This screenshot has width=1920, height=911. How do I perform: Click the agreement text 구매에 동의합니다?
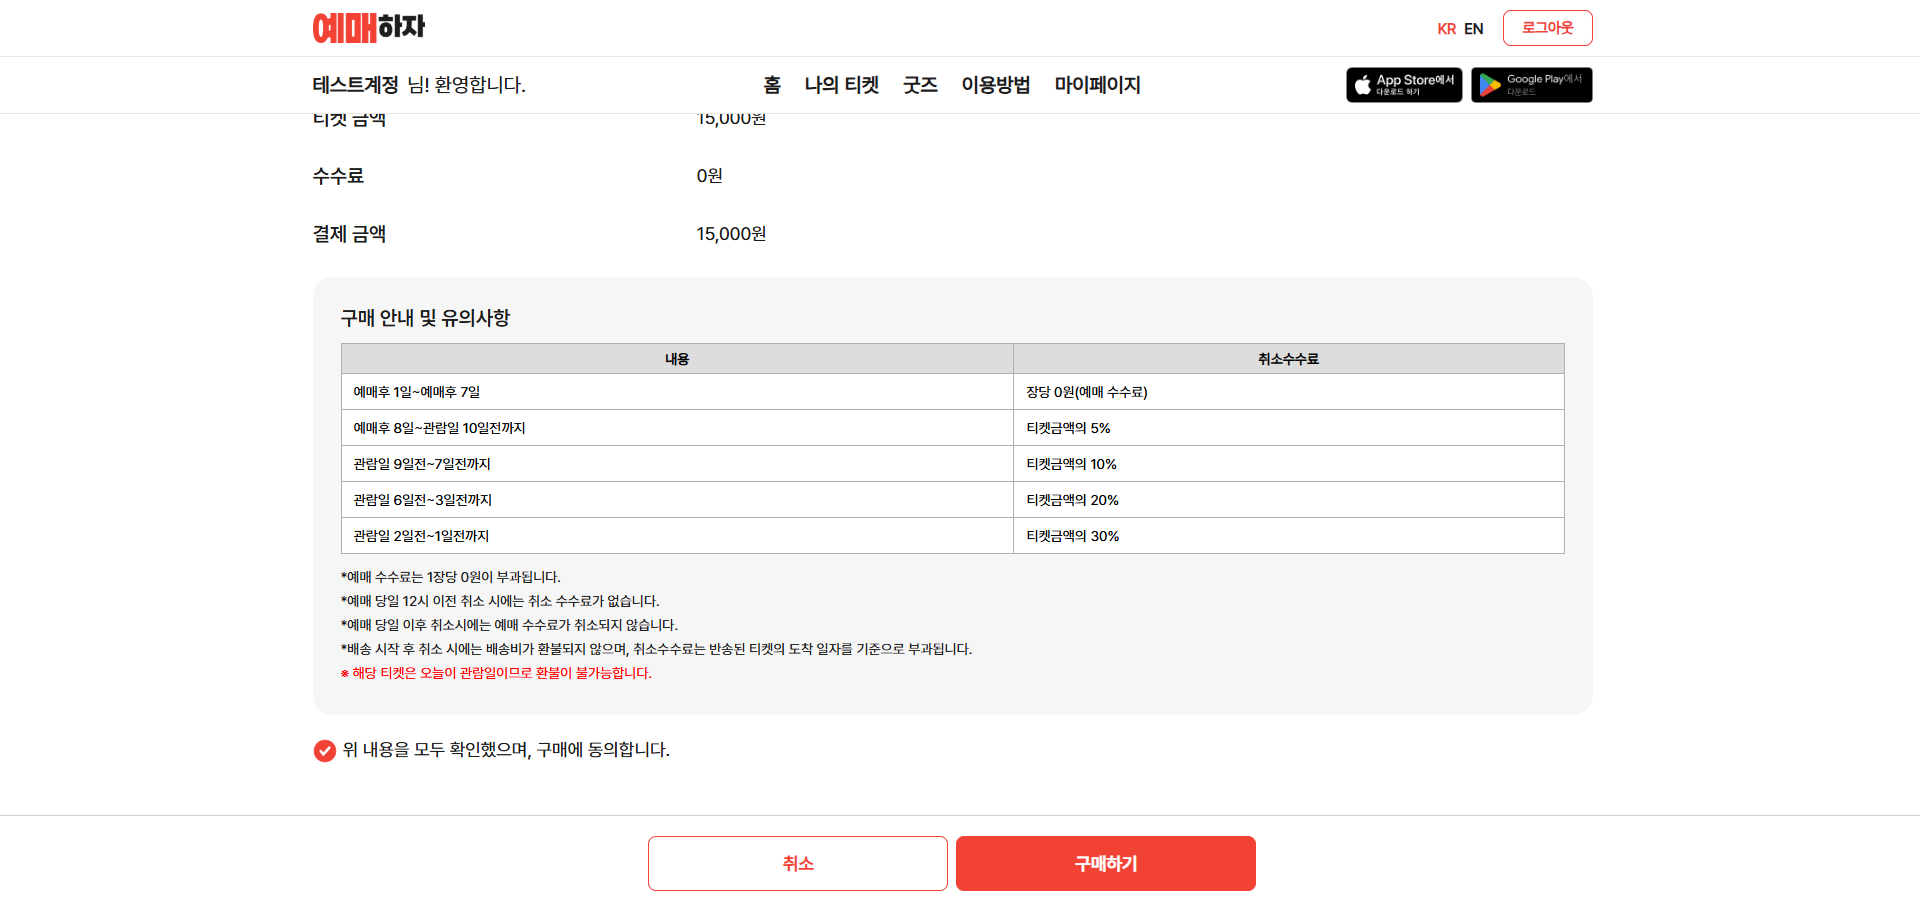[603, 750]
